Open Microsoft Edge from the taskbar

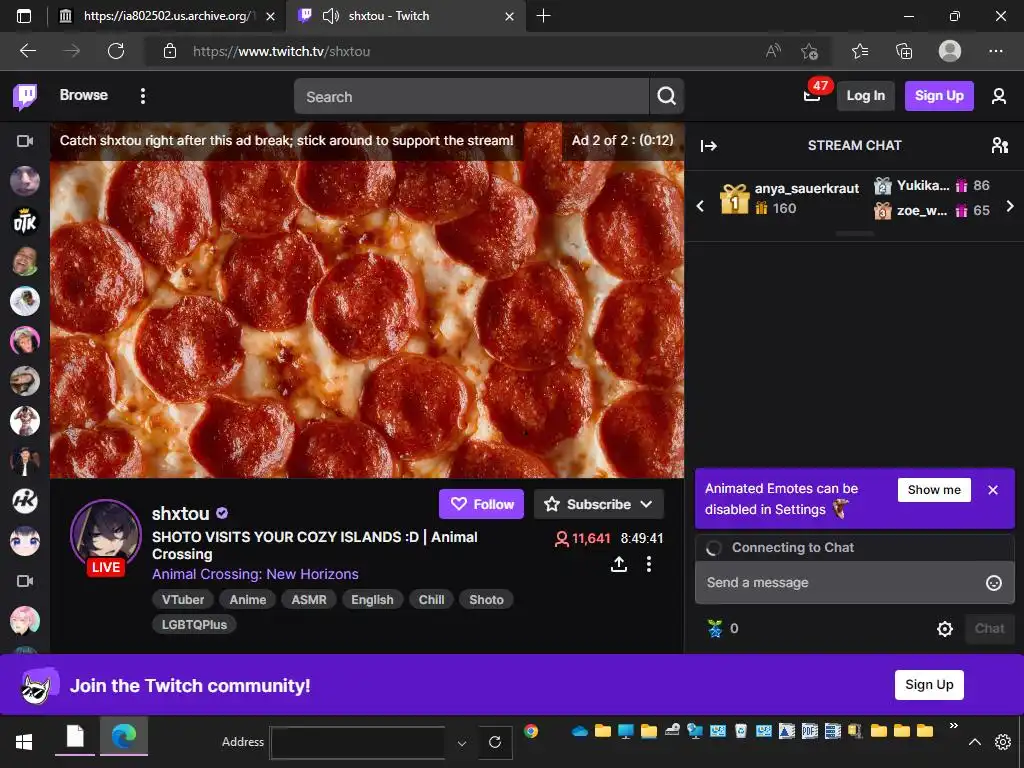(123, 737)
